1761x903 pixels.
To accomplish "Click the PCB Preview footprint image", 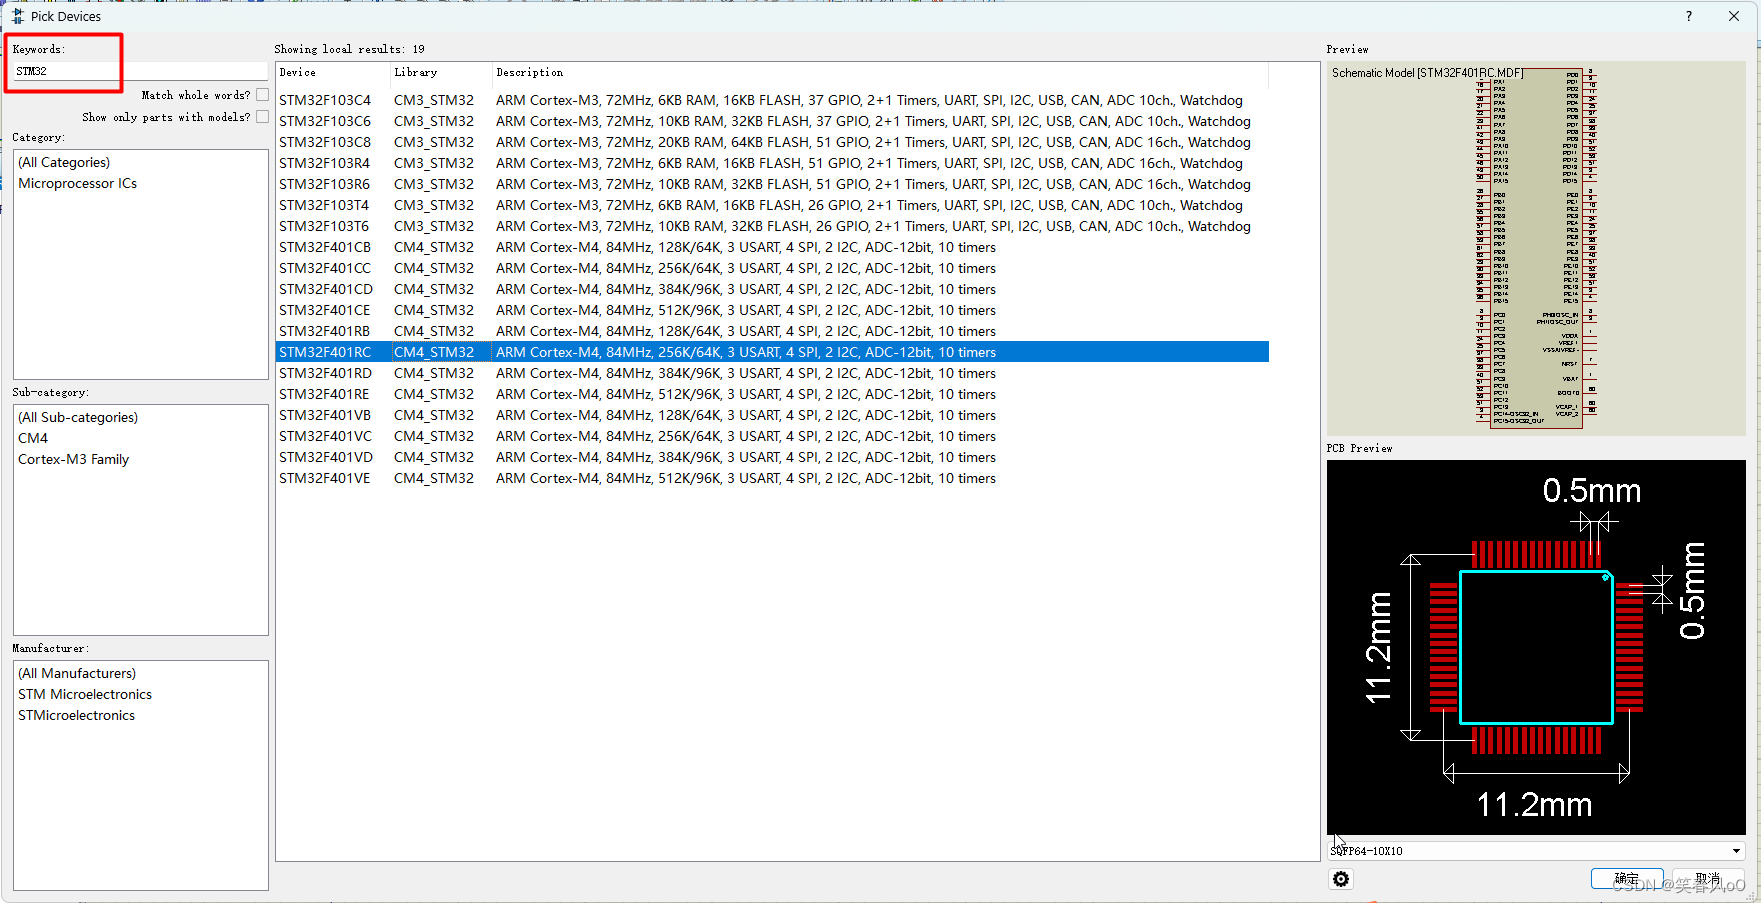I will coord(1536,650).
